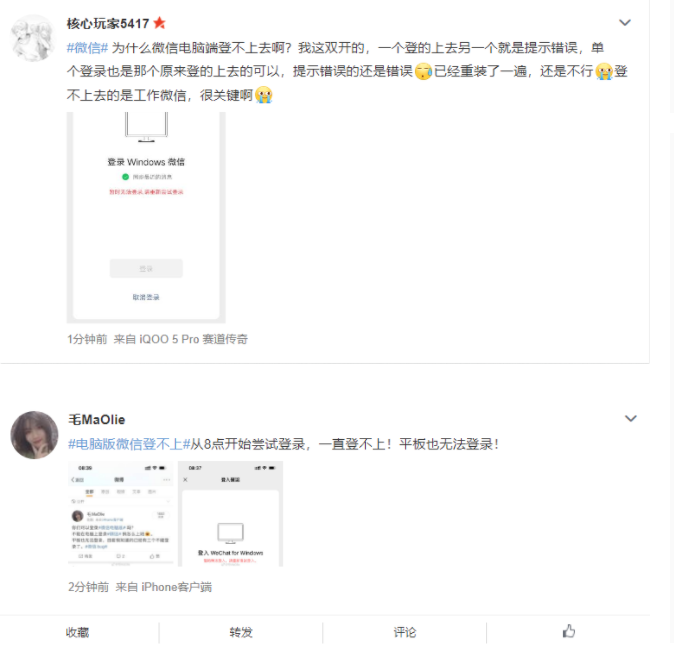Click the red star badge beside 核心玩家5417
The height and width of the screenshot is (659, 674).
click(x=159, y=22)
